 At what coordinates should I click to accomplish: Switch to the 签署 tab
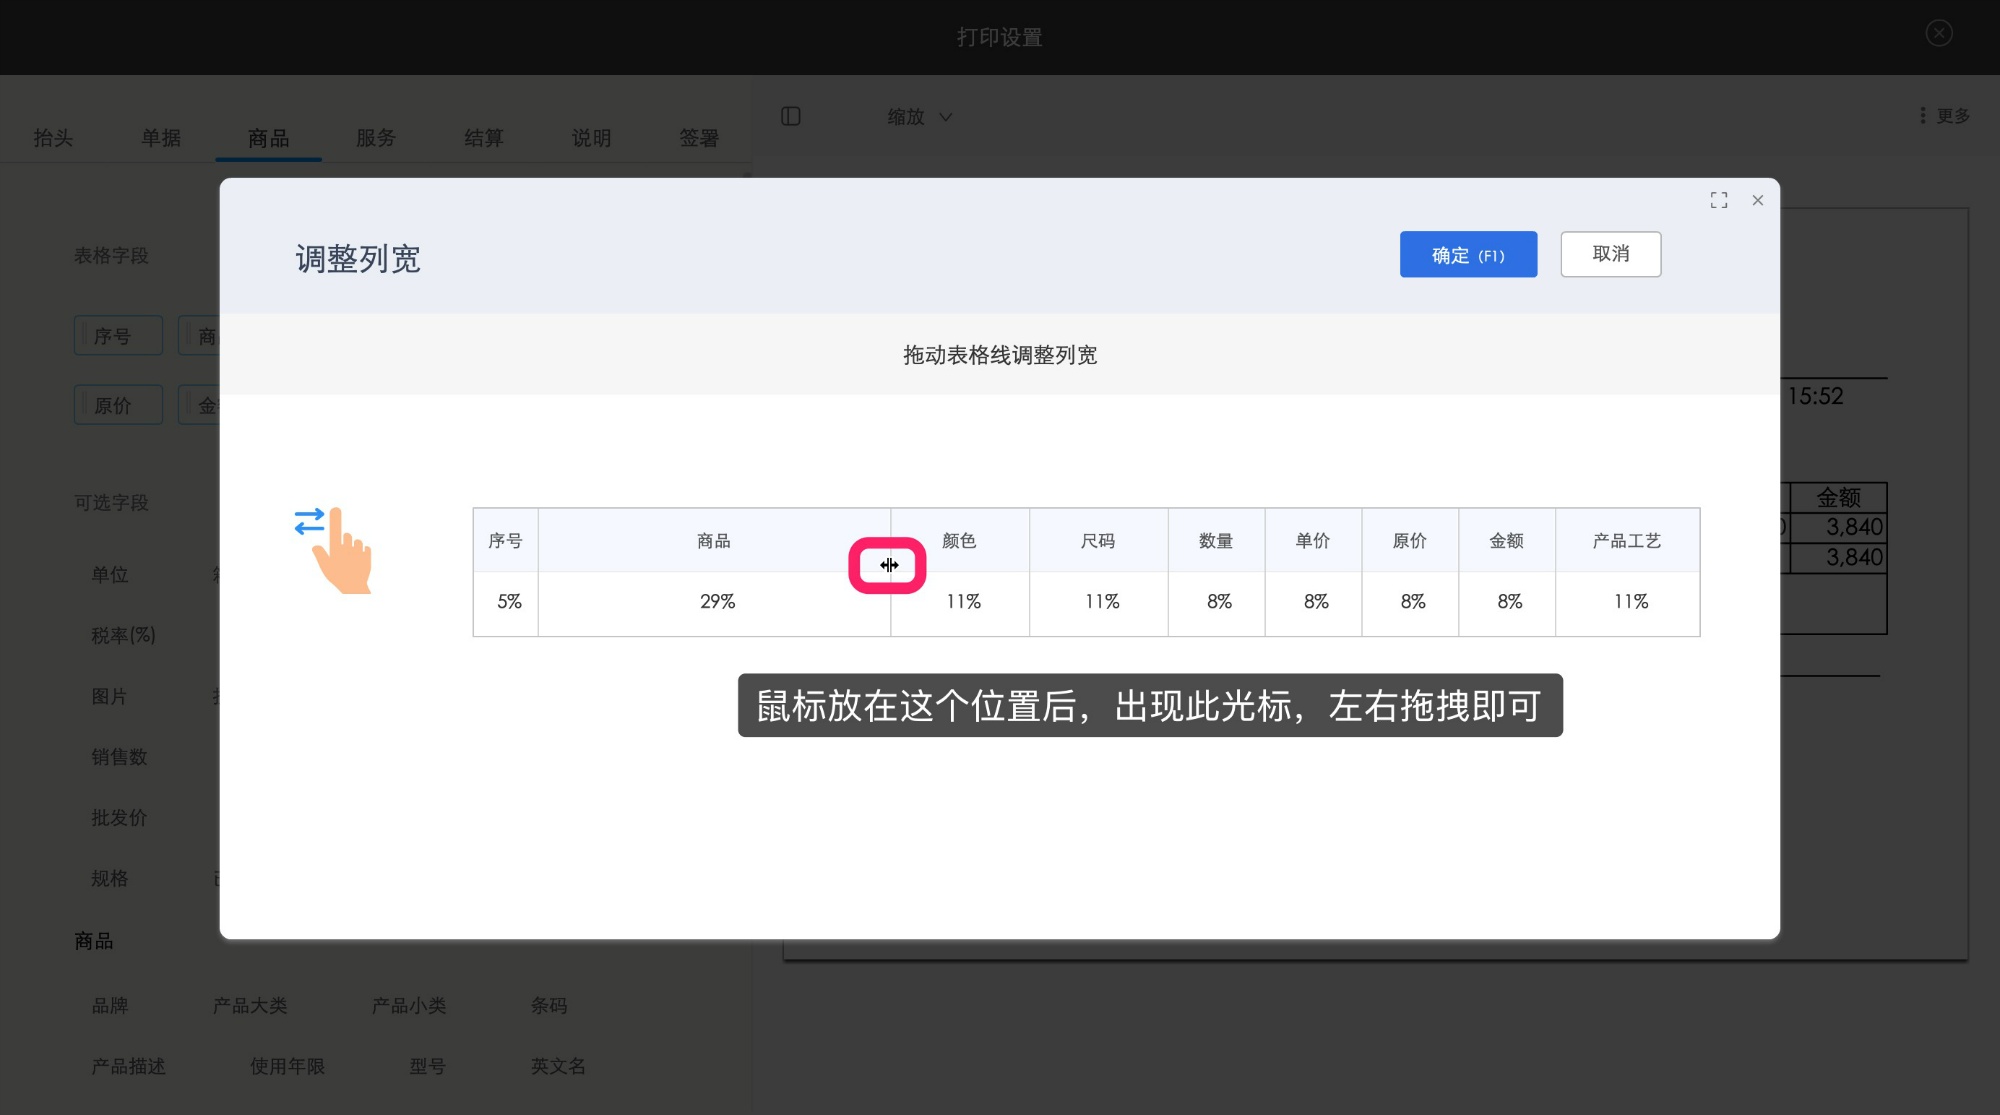699,138
